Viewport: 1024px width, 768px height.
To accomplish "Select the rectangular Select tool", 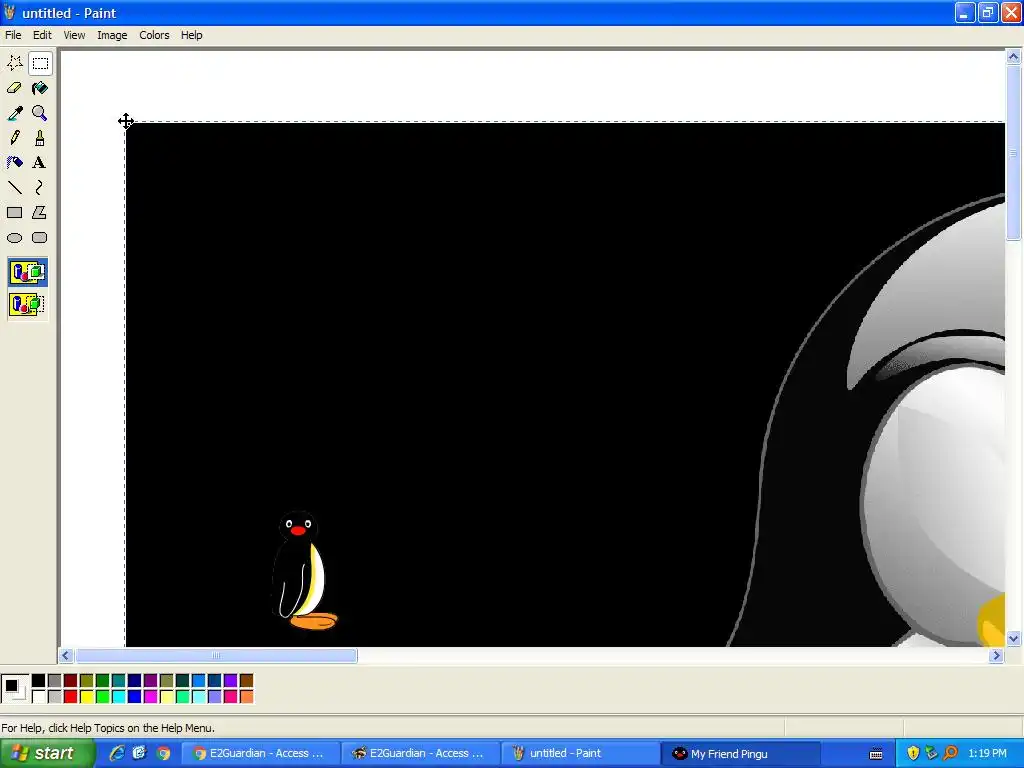I will tap(40, 63).
